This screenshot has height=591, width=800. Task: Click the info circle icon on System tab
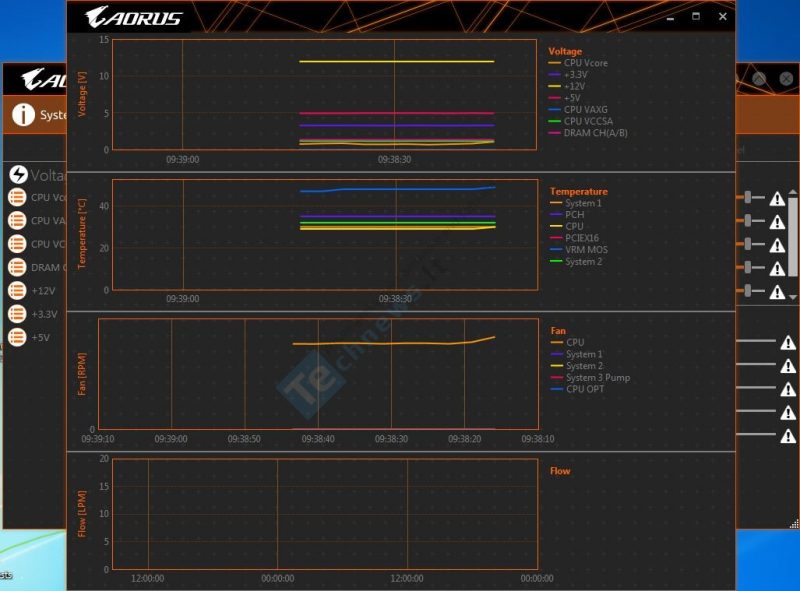tap(23, 114)
